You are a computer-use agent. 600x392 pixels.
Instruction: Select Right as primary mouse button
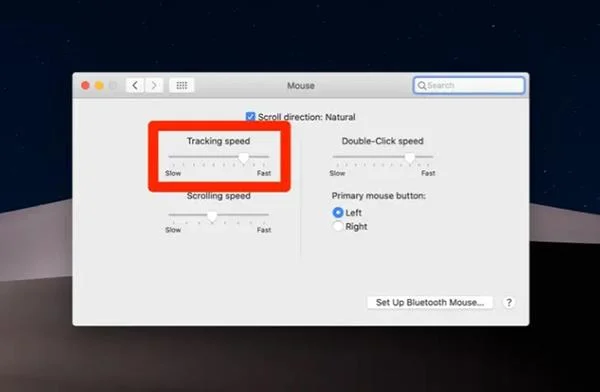(x=338, y=226)
